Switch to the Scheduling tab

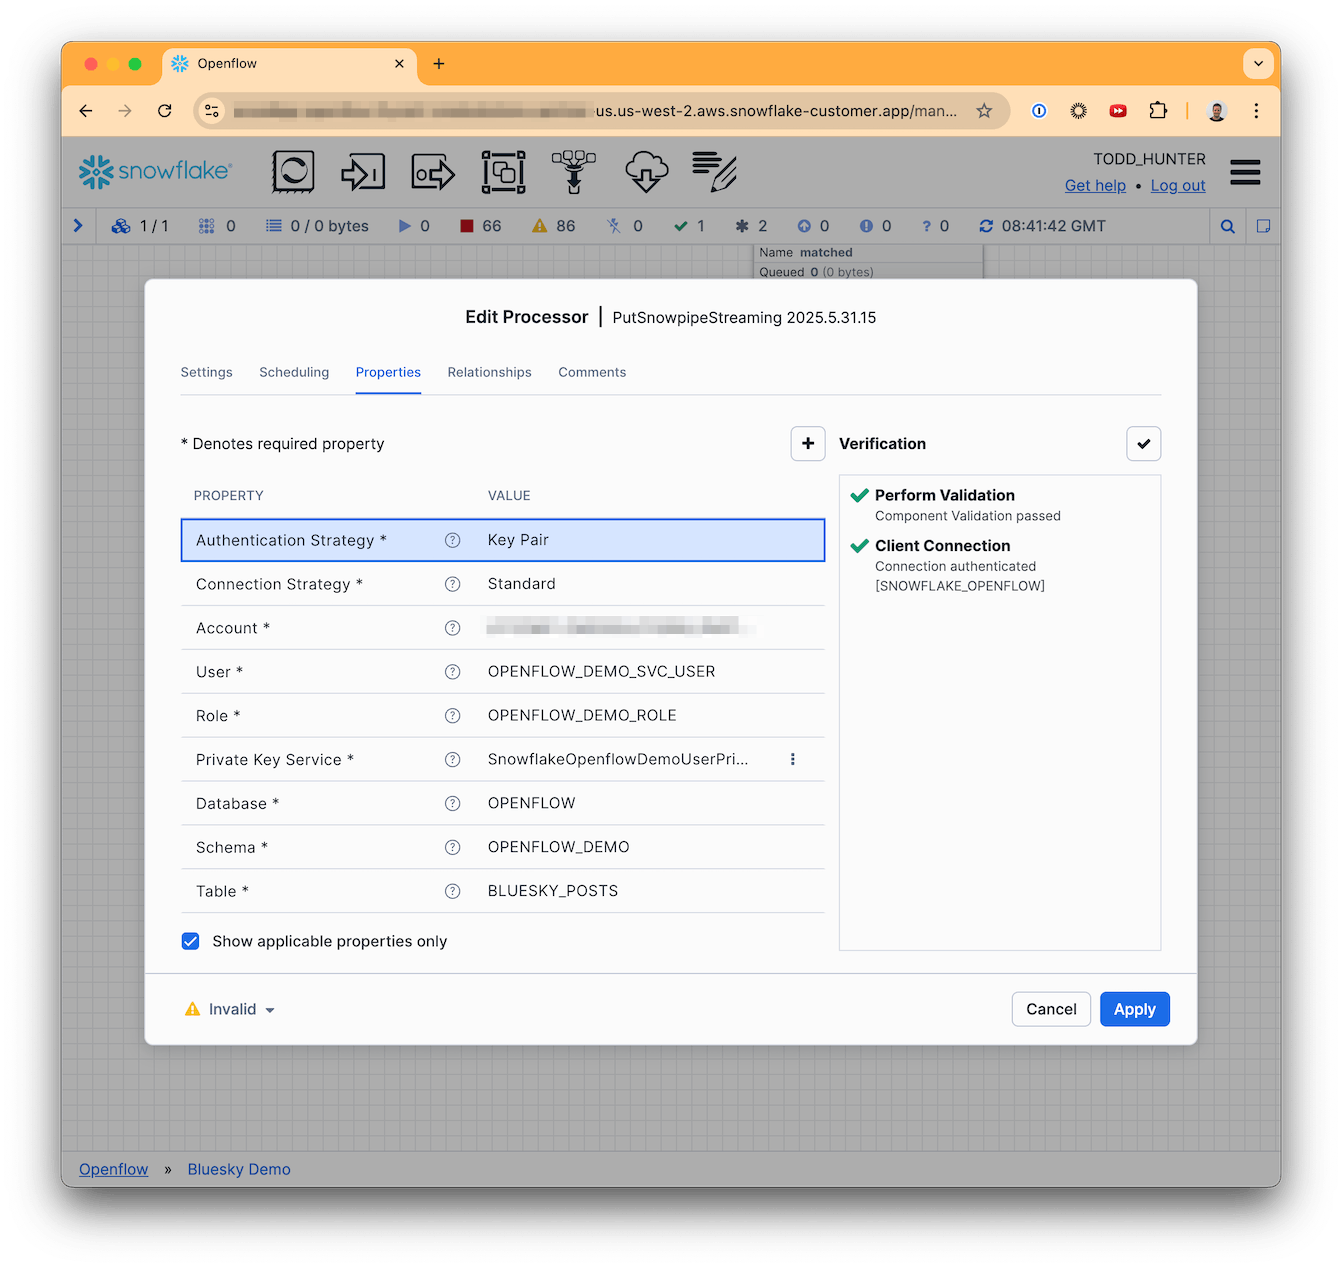click(x=294, y=372)
